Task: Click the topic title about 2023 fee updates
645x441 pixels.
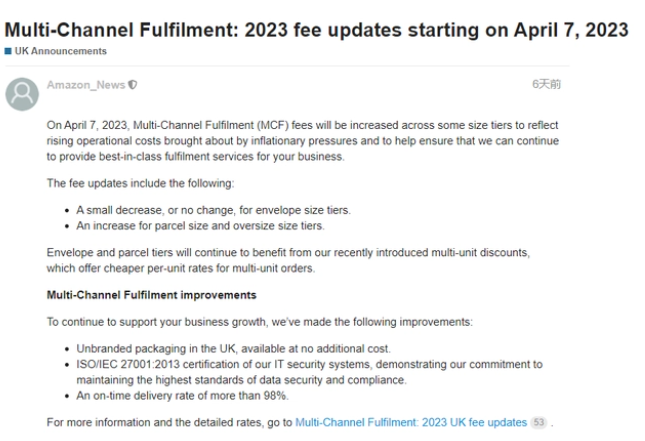Action: click(x=316, y=30)
